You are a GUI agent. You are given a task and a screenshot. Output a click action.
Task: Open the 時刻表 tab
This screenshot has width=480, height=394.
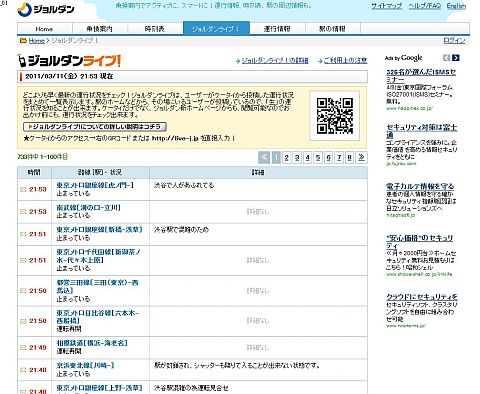pos(155,29)
